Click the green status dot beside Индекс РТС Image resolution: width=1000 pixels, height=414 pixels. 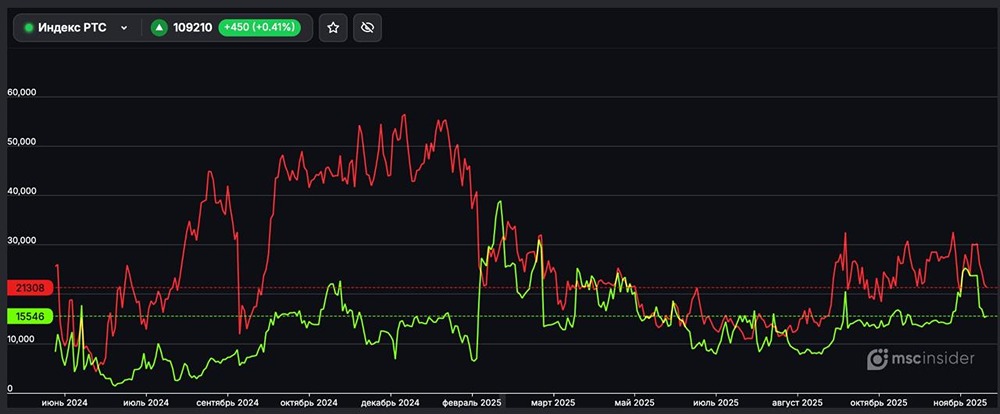[29, 28]
